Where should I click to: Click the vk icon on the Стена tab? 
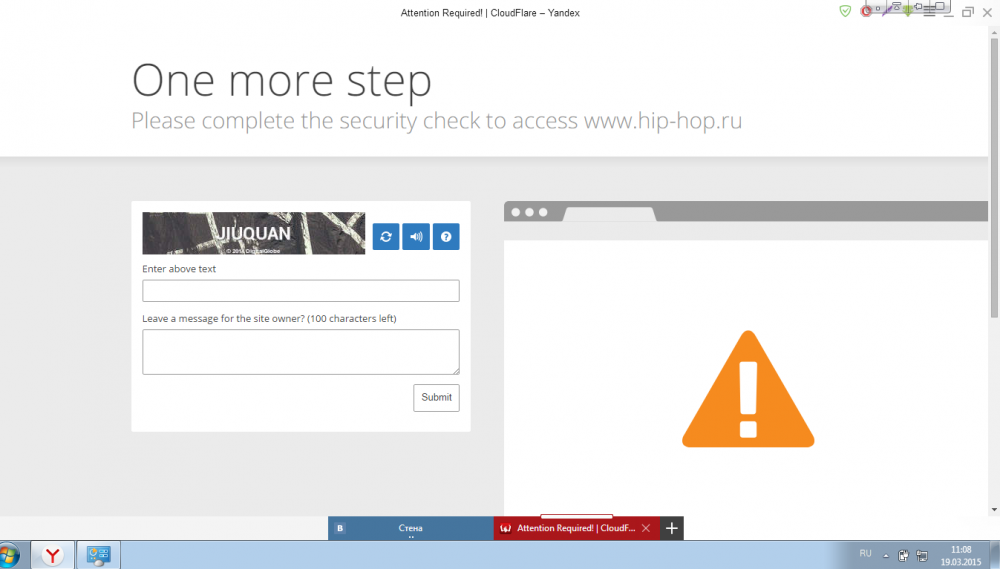click(x=340, y=528)
